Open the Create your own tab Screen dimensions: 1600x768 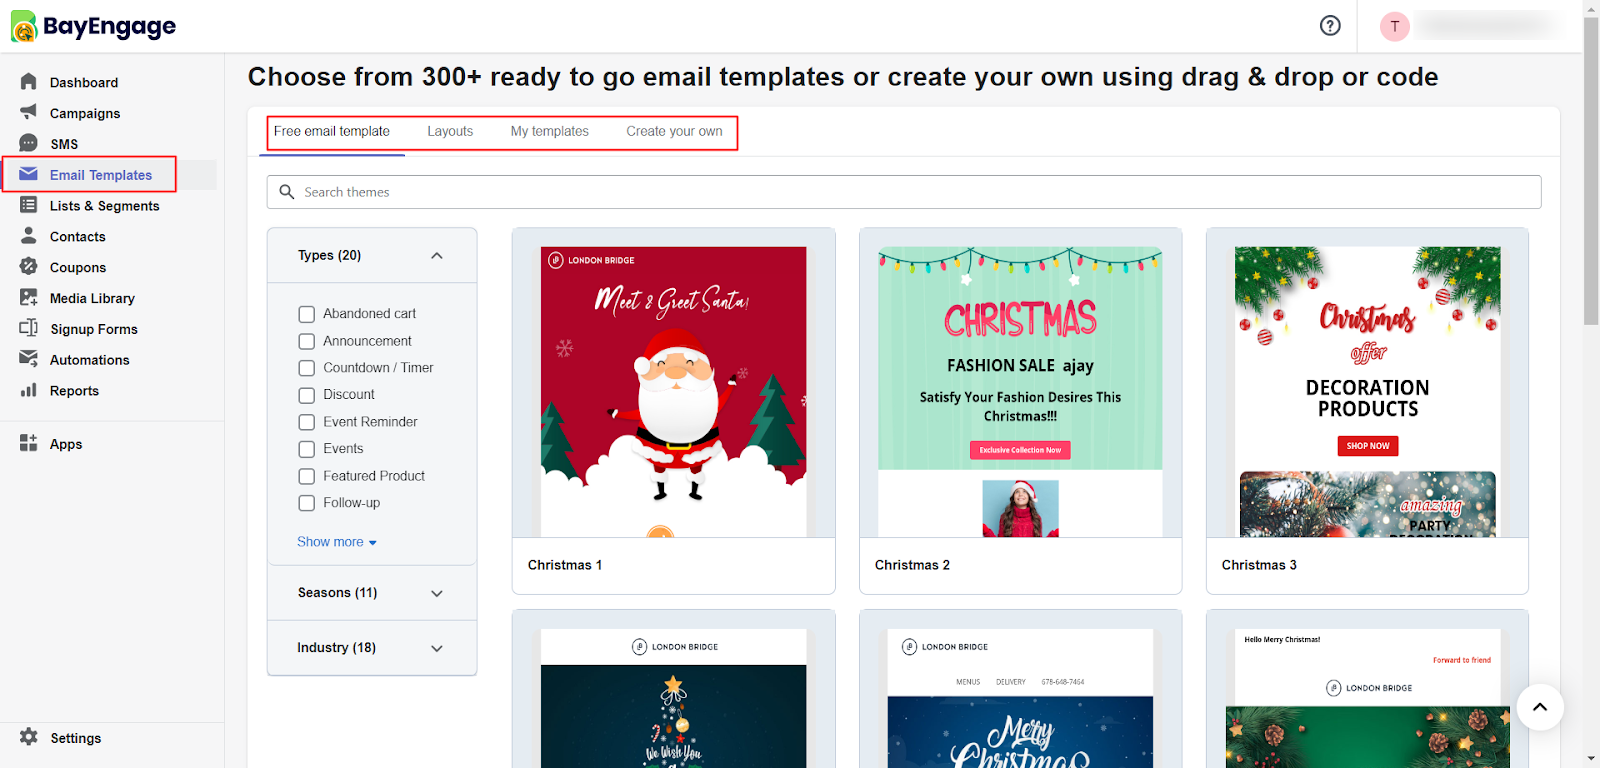[x=674, y=131]
